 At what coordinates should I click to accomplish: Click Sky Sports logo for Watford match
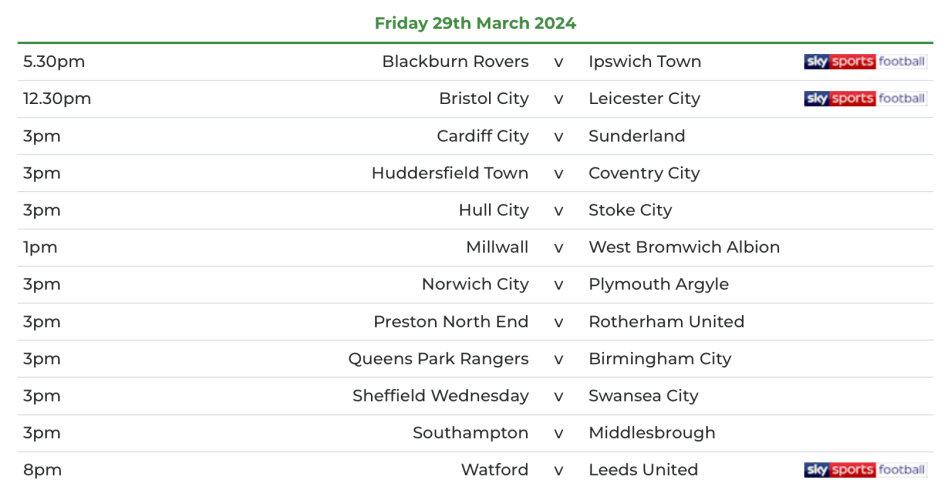865,470
